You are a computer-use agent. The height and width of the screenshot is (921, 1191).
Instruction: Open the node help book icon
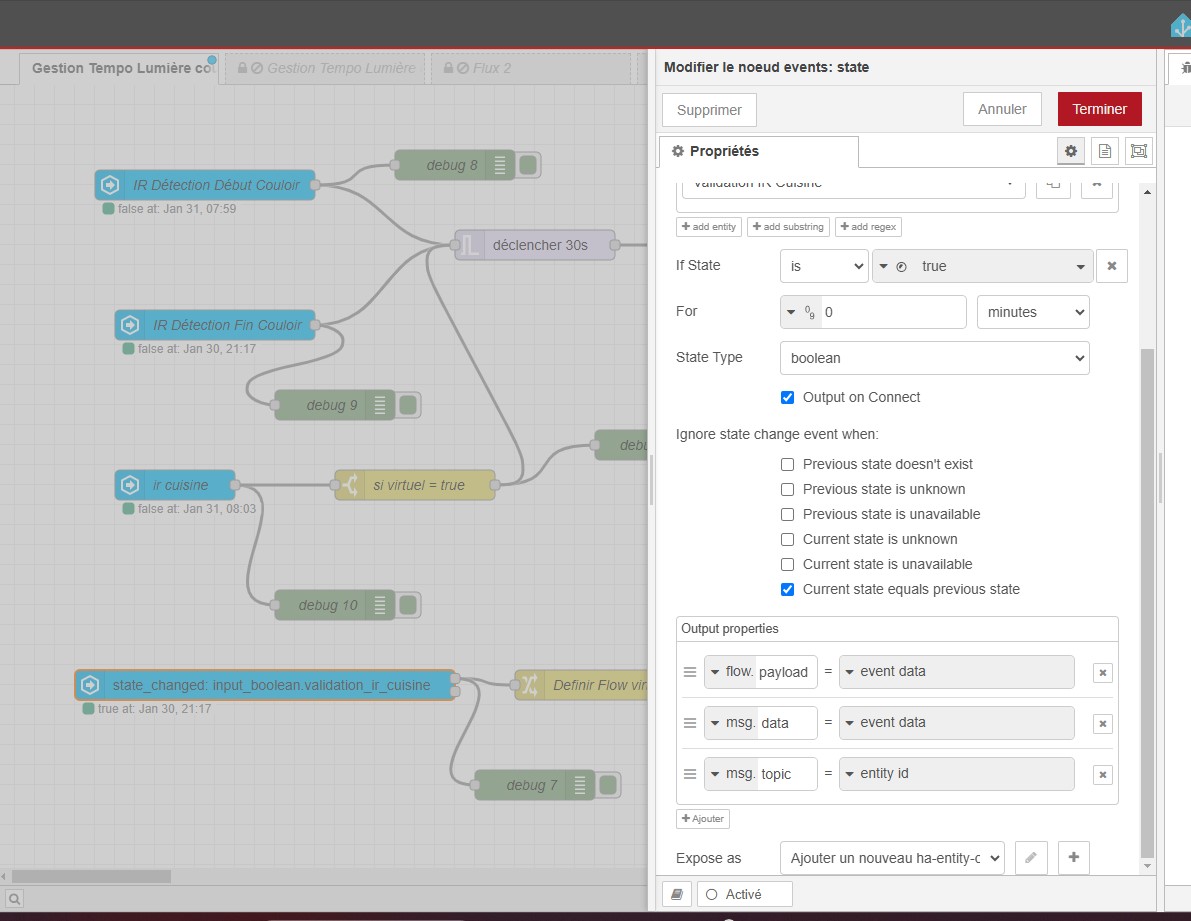coord(677,894)
